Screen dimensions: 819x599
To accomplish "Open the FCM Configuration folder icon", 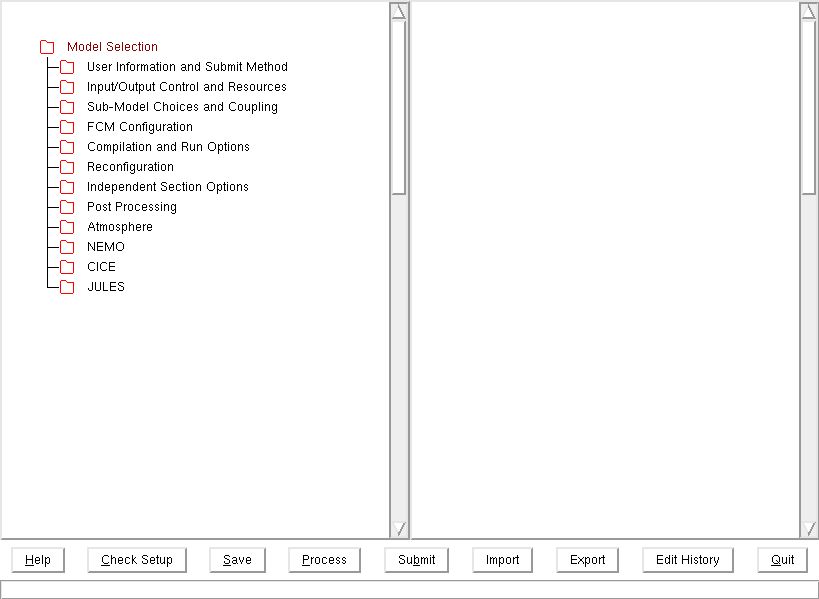I will (x=67, y=127).
